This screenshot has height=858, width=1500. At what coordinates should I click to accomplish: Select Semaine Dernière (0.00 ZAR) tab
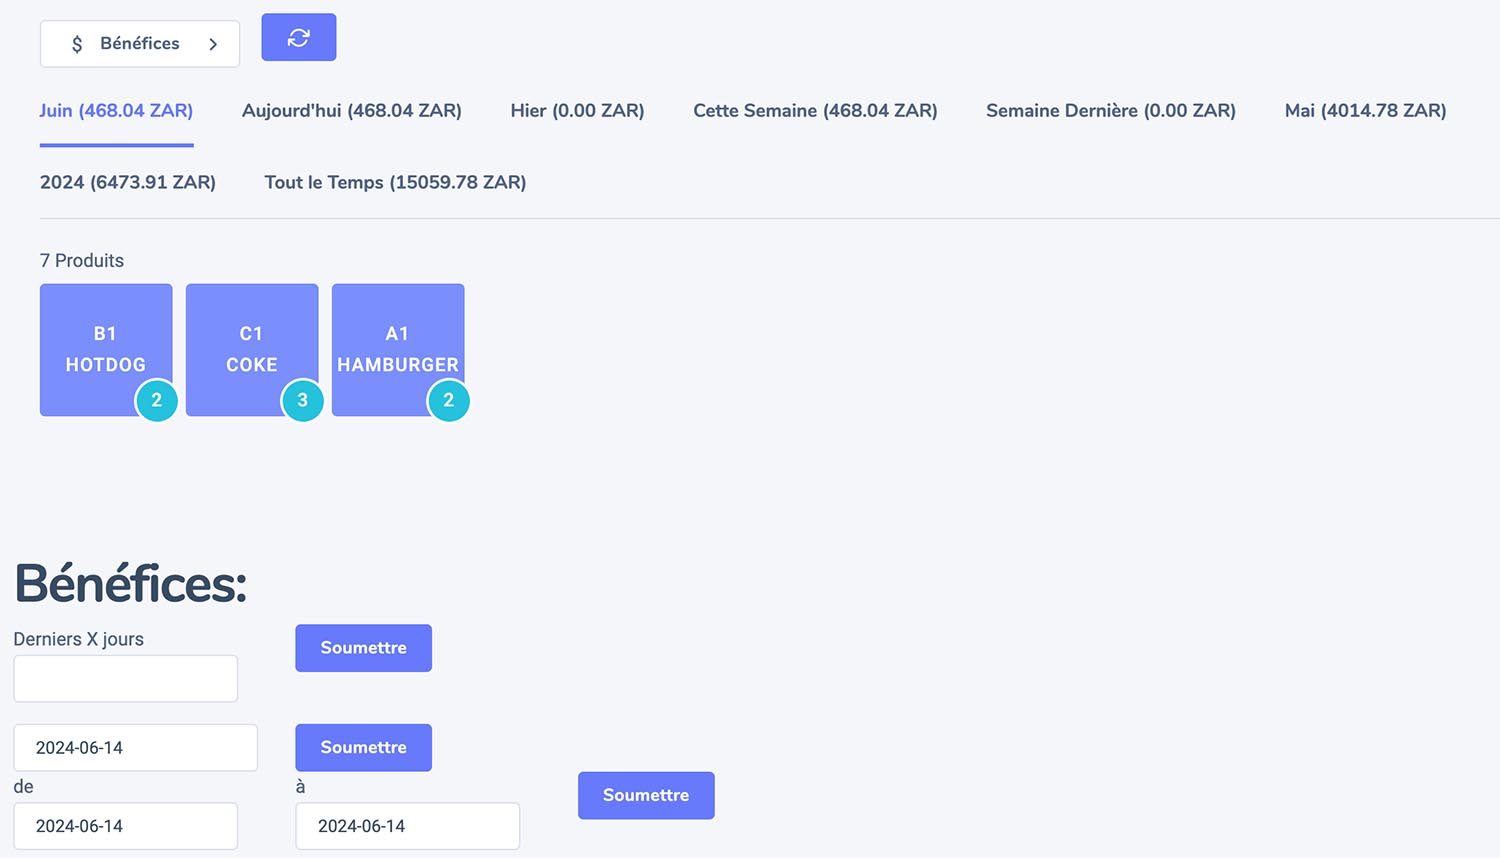coord(1111,111)
